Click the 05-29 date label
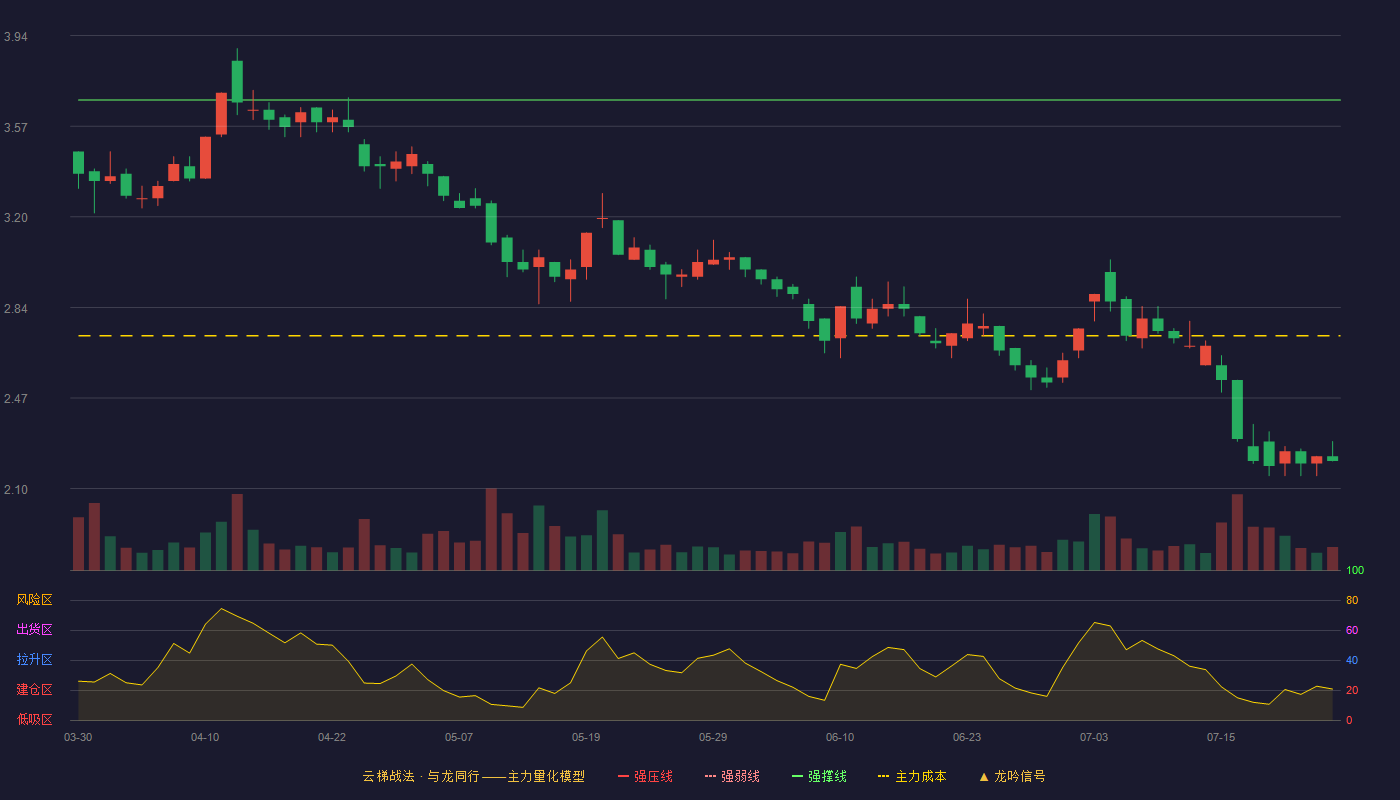The width and height of the screenshot is (1400, 800). (x=713, y=737)
